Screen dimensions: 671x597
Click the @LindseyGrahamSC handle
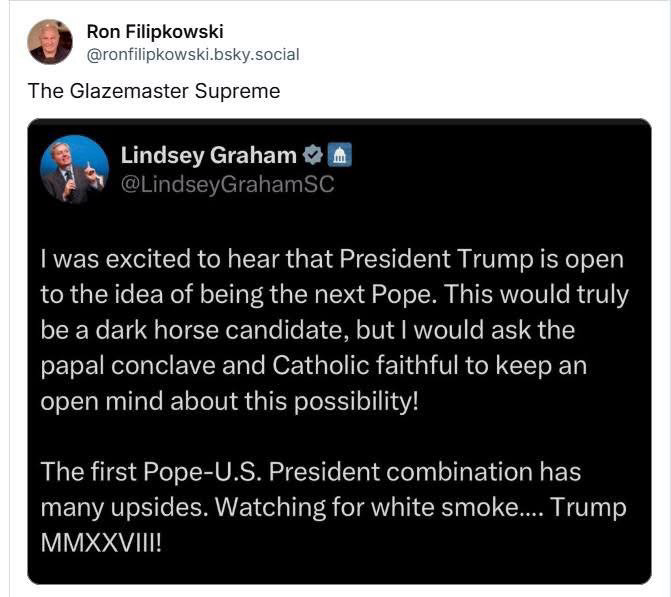point(227,184)
